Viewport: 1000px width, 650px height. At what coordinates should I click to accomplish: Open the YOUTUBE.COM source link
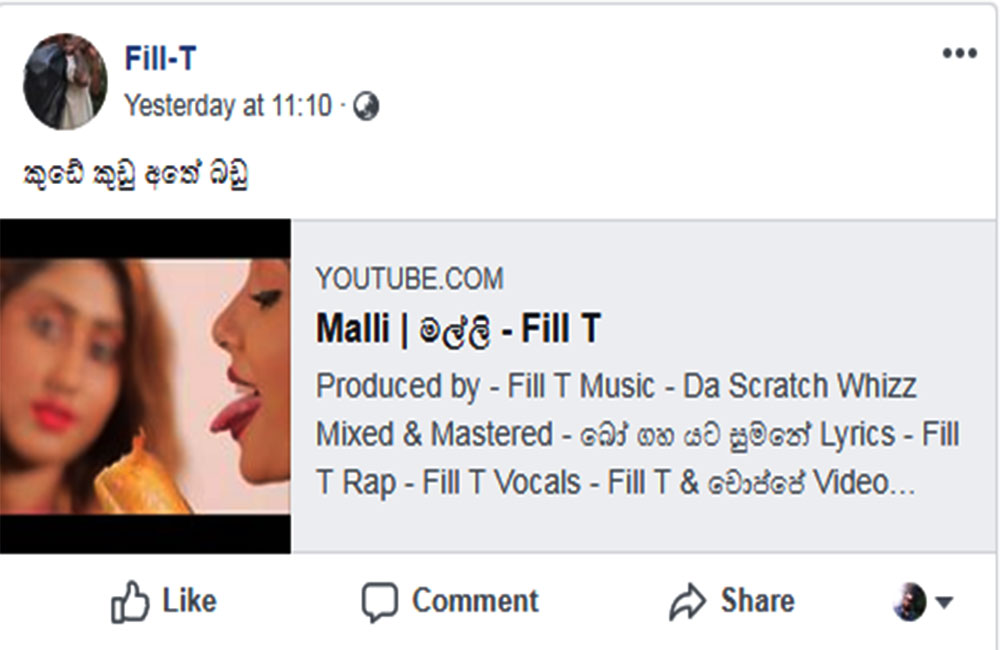coord(410,279)
